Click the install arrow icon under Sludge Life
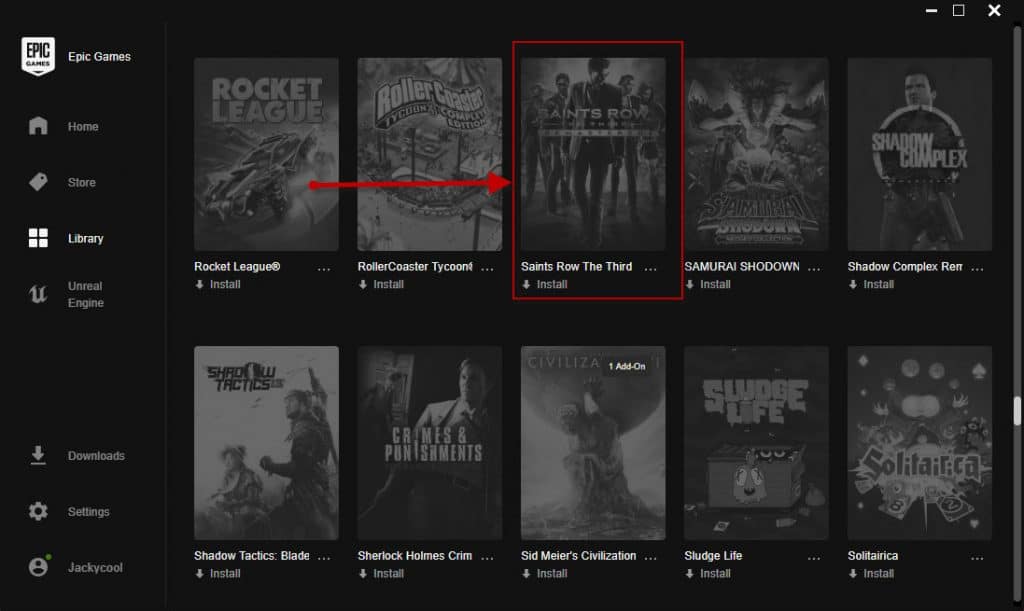Image resolution: width=1024 pixels, height=611 pixels. [690, 573]
